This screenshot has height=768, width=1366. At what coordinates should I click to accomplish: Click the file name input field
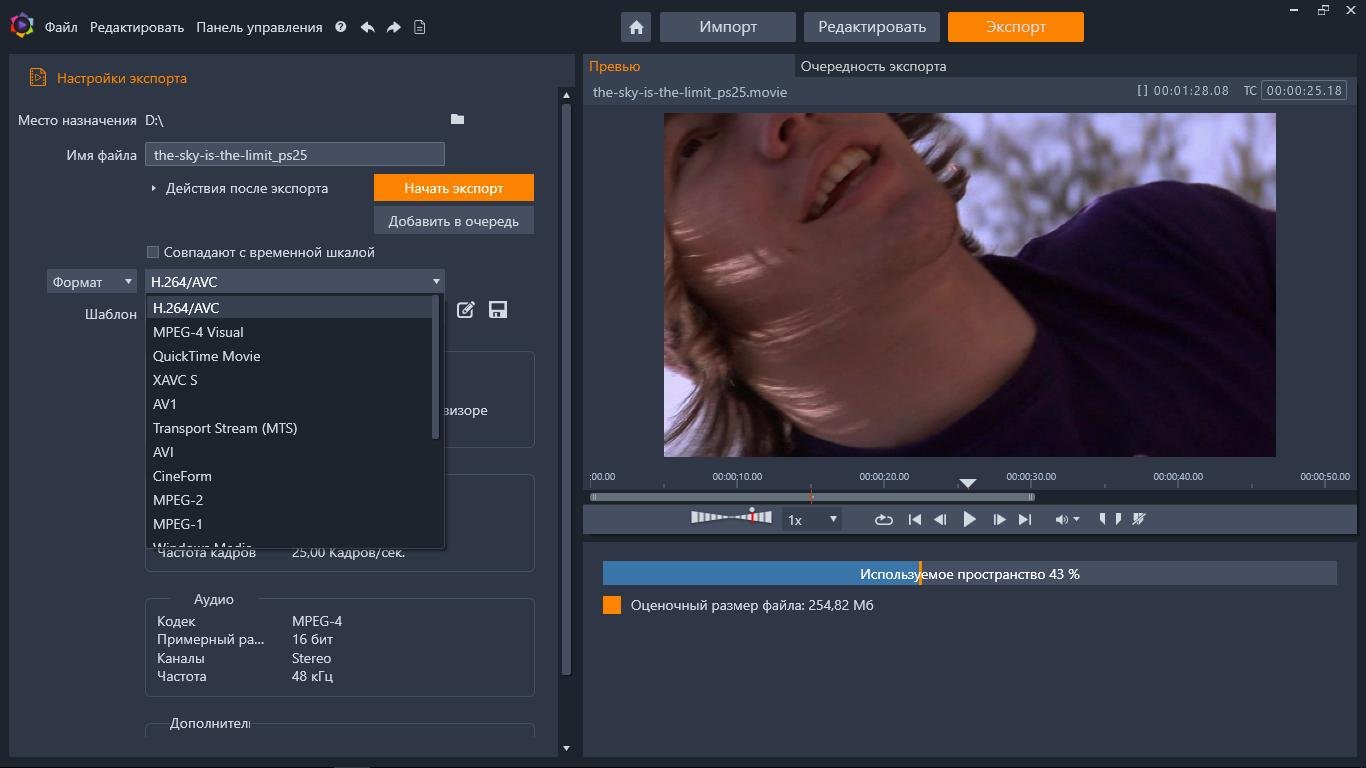pos(294,155)
